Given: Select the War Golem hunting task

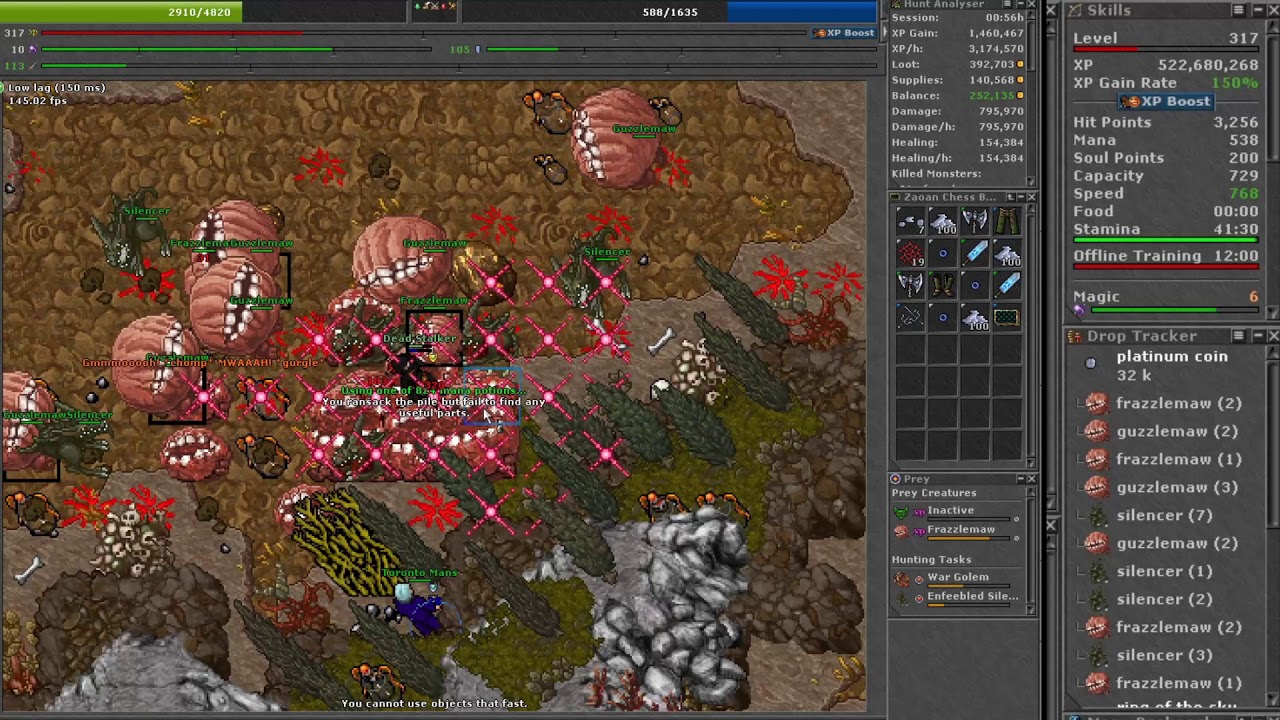Looking at the screenshot, I should 958,578.
